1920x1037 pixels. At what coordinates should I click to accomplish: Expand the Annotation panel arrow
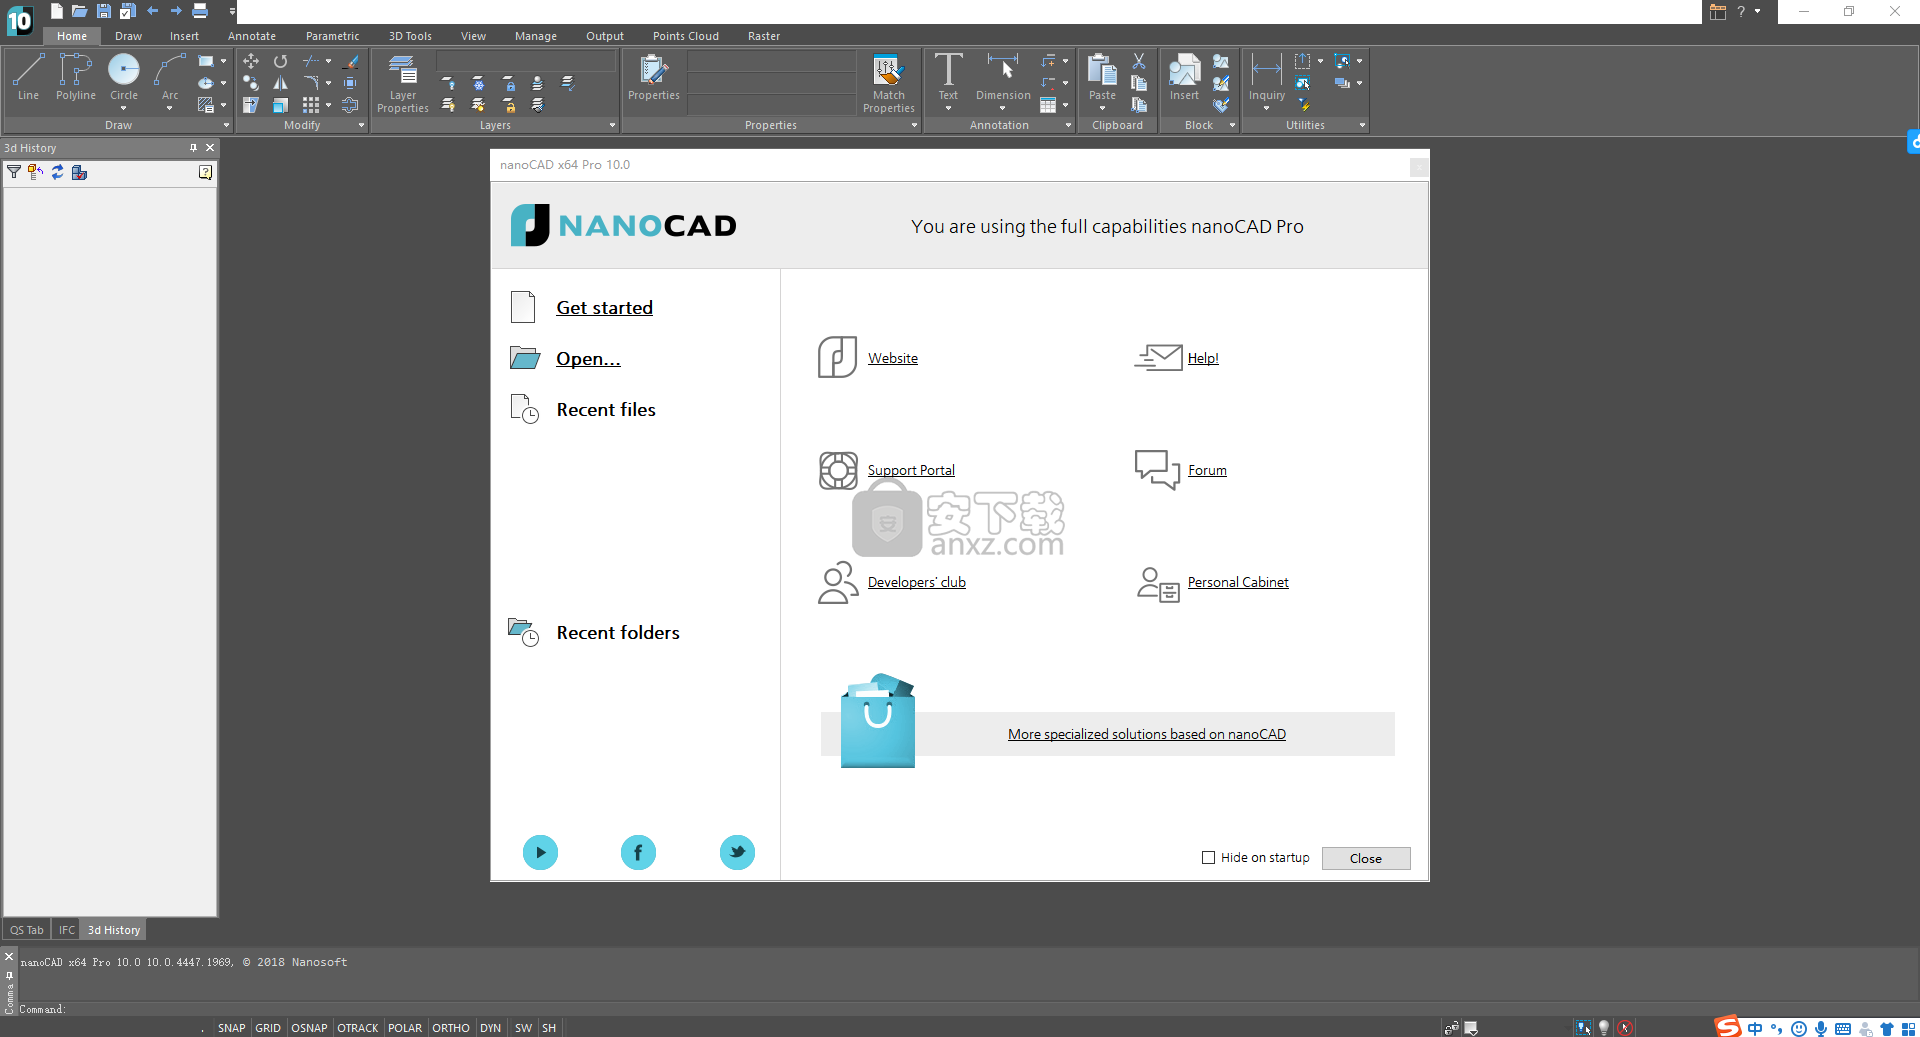tap(1068, 125)
